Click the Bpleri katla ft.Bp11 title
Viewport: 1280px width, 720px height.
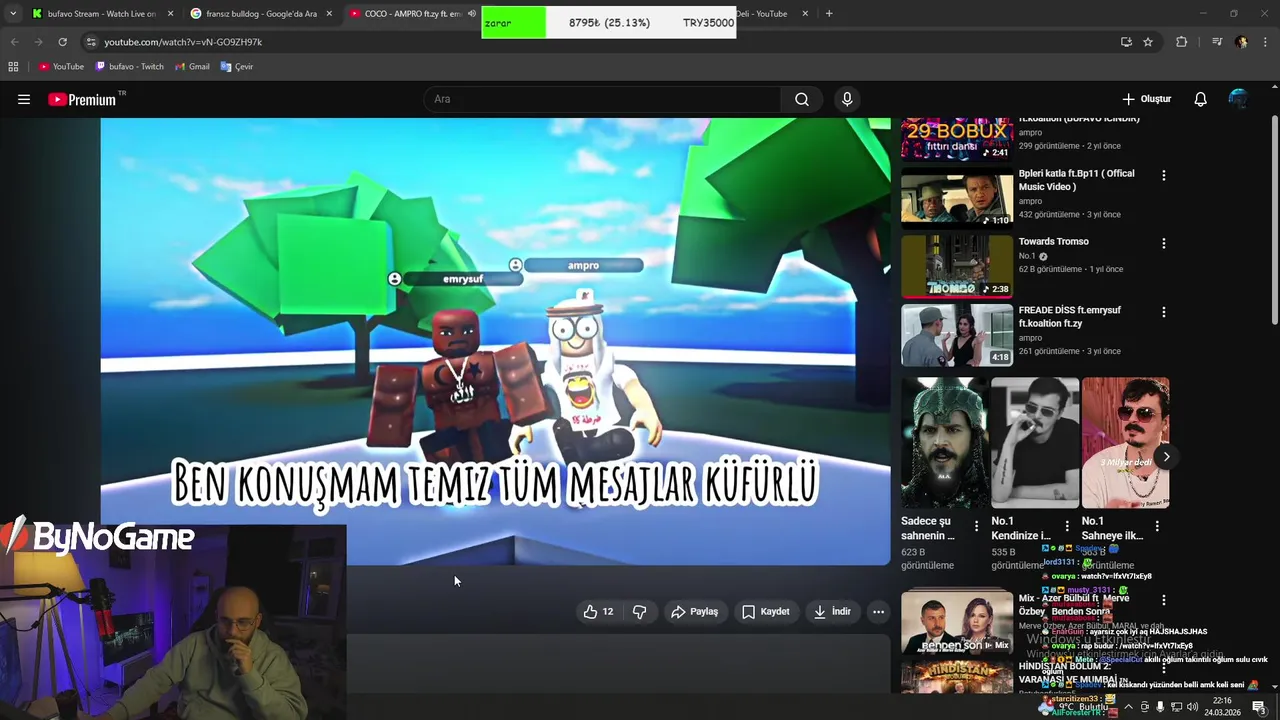pos(1076,180)
